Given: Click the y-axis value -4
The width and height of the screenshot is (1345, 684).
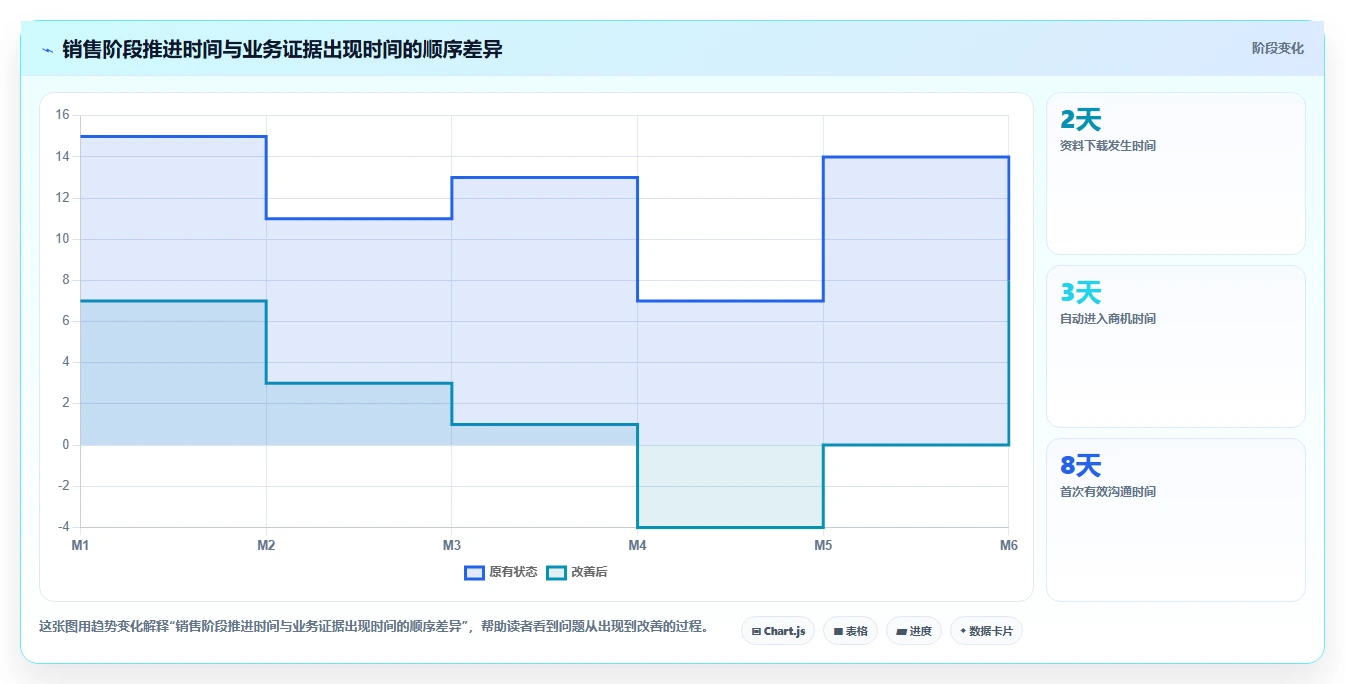Looking at the screenshot, I should click(x=62, y=527).
